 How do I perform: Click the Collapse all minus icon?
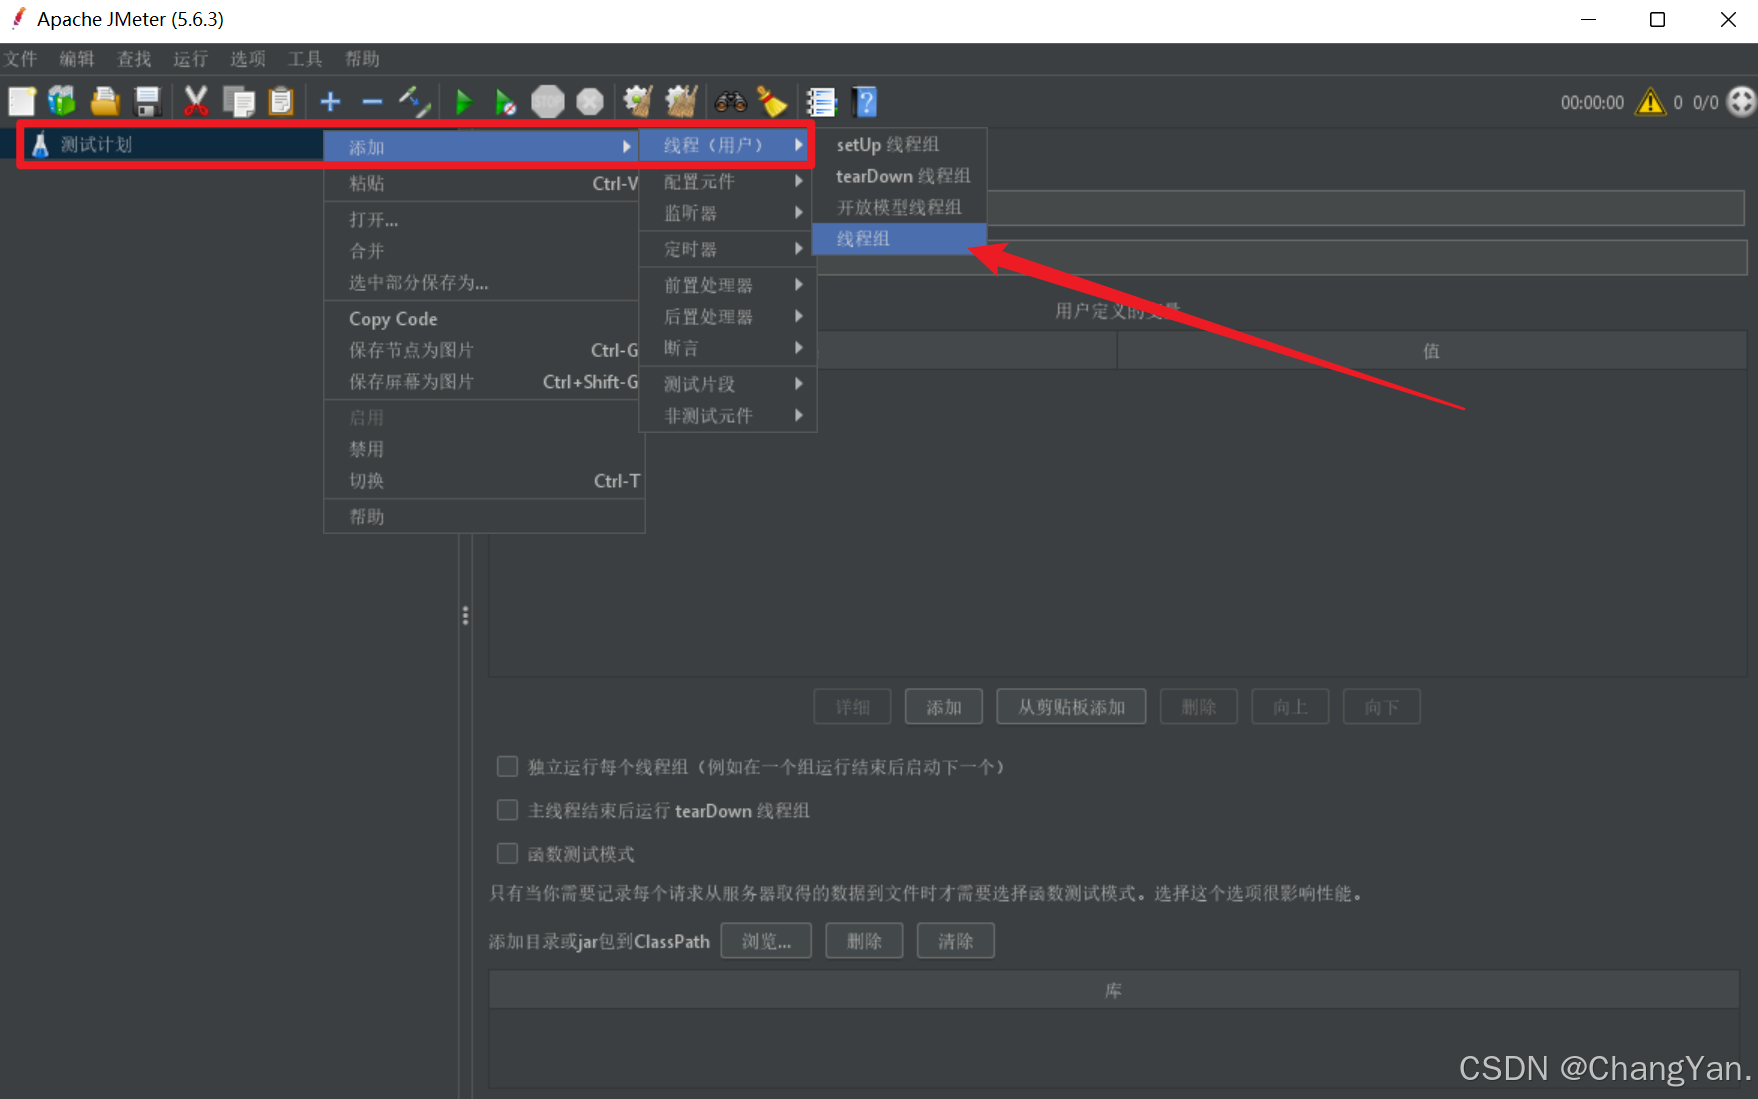(372, 101)
